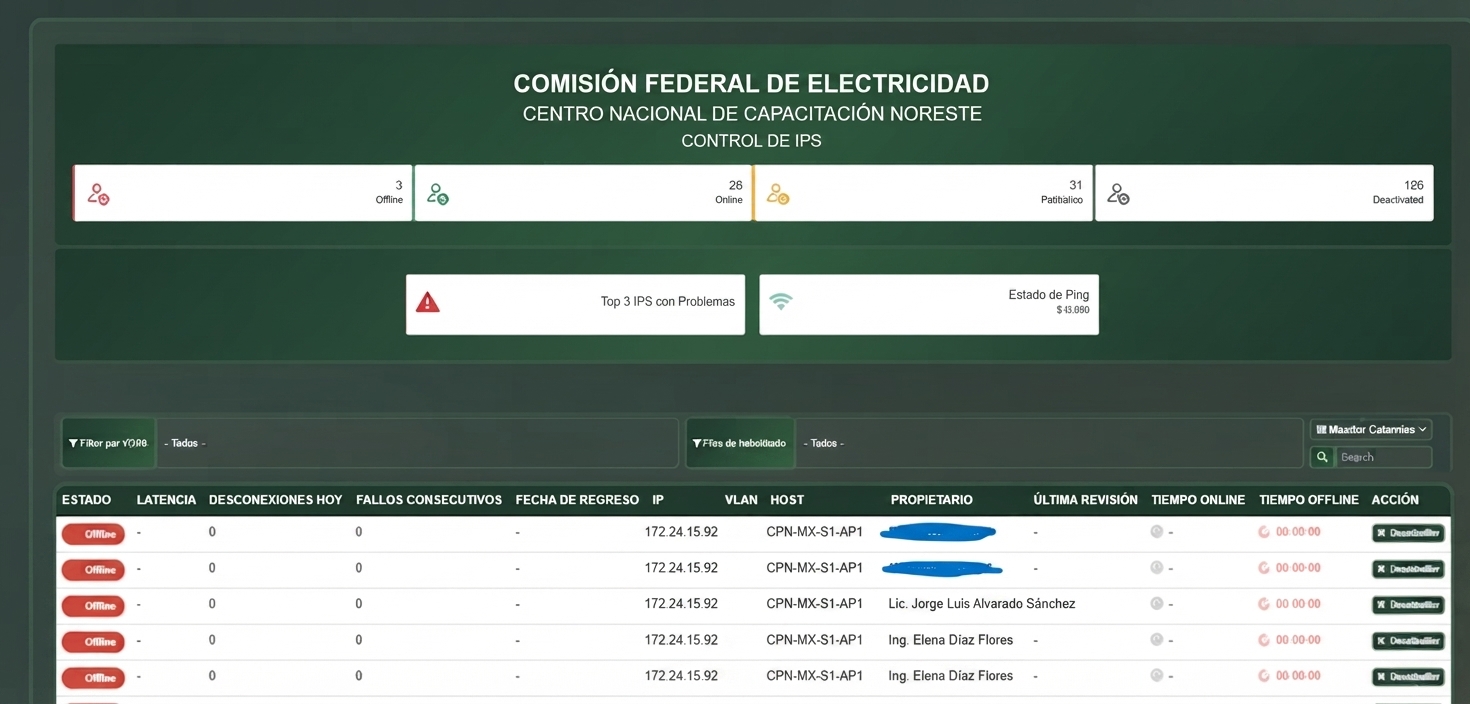Click IP 172.24.15.92 in Jorge Luis Alvarado's row
This screenshot has height=704, width=1470.
(681, 604)
